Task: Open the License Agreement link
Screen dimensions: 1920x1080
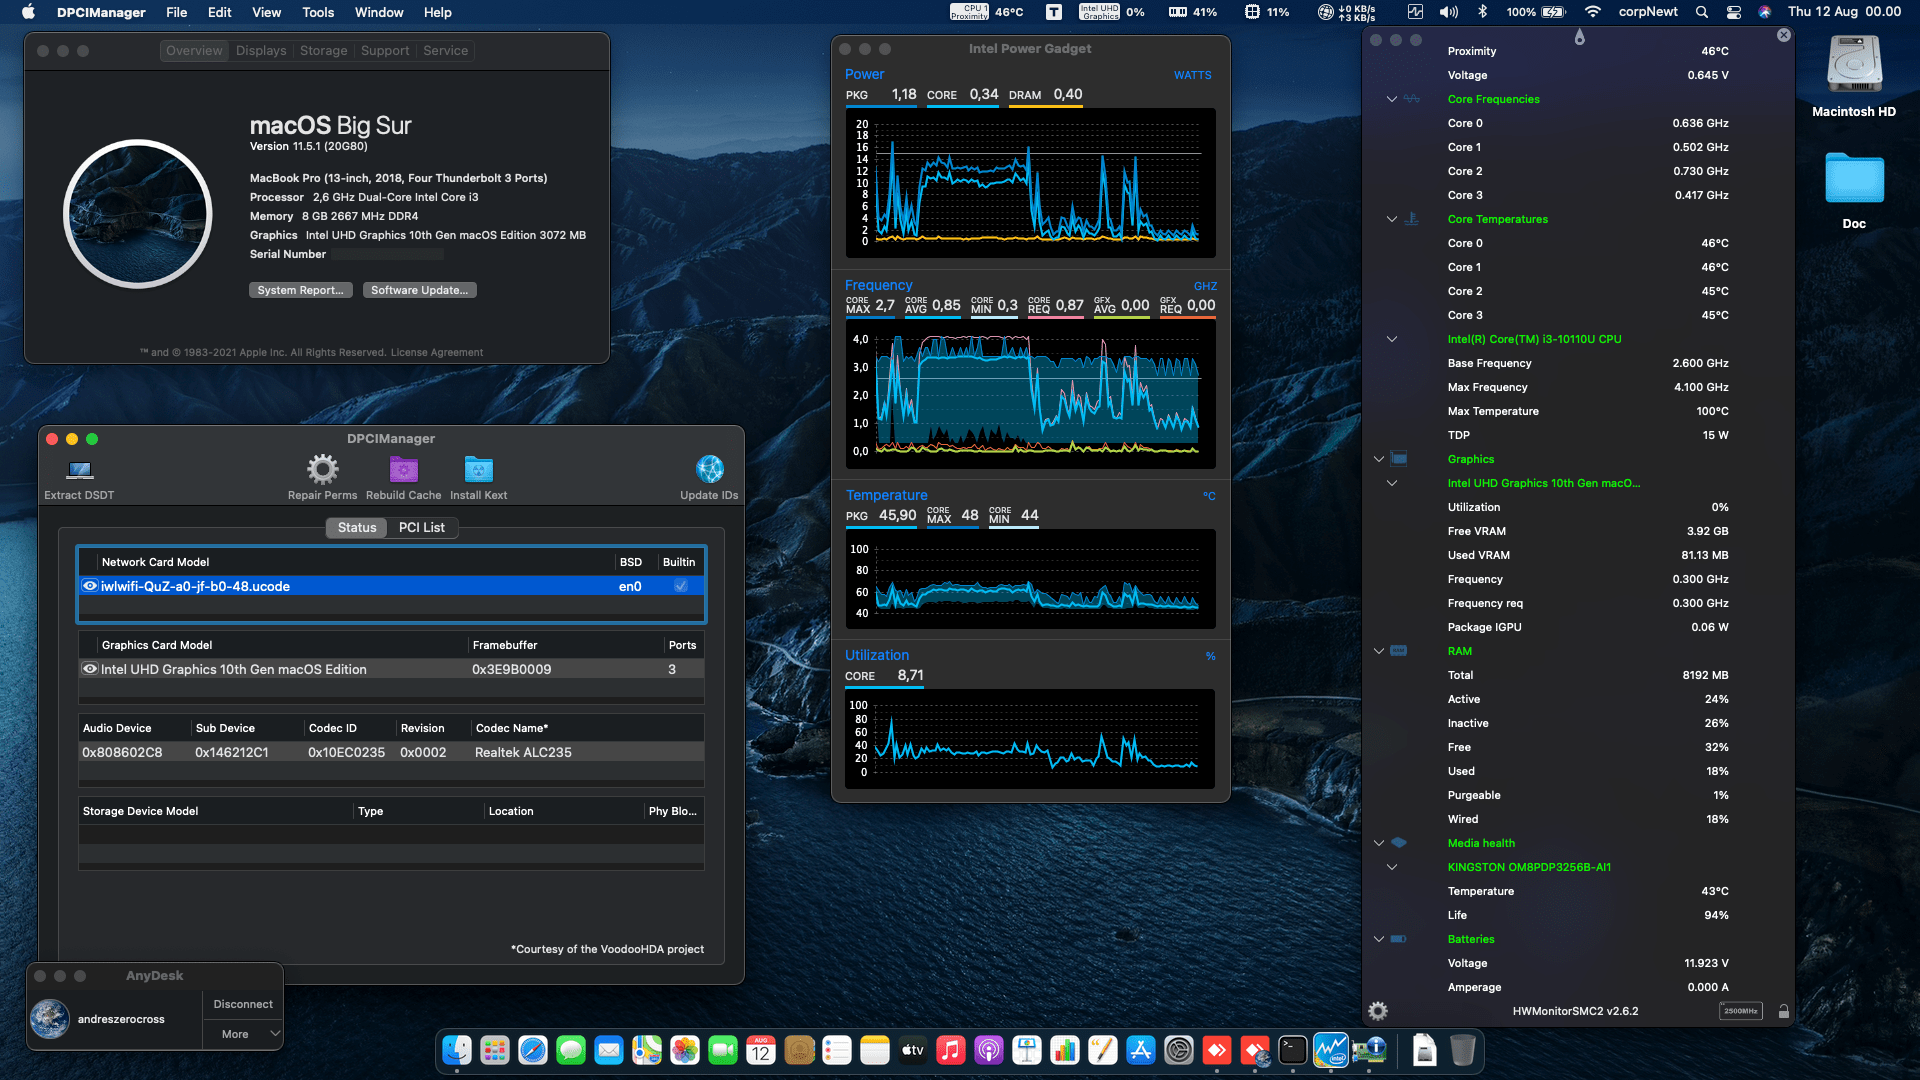Action: tap(436, 352)
